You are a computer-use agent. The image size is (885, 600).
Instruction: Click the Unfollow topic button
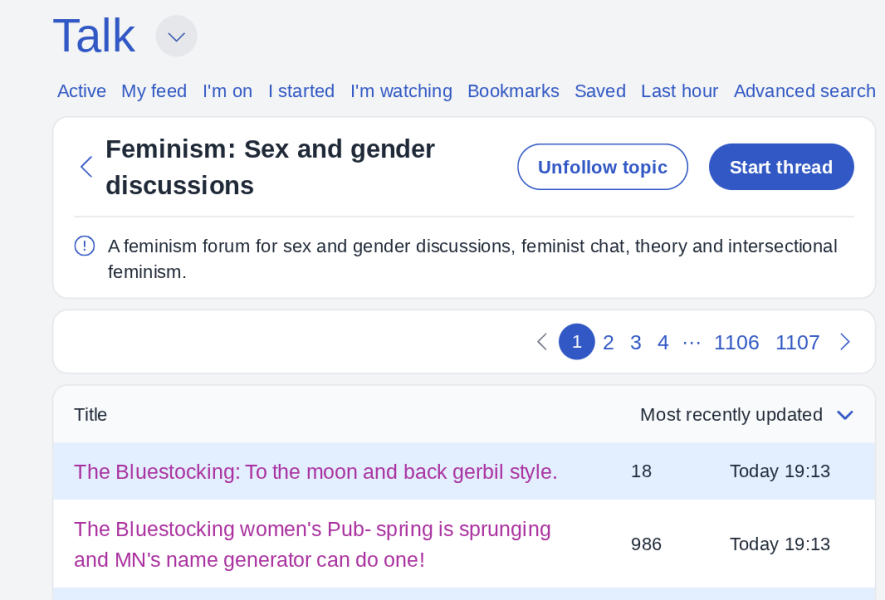[x=602, y=167]
